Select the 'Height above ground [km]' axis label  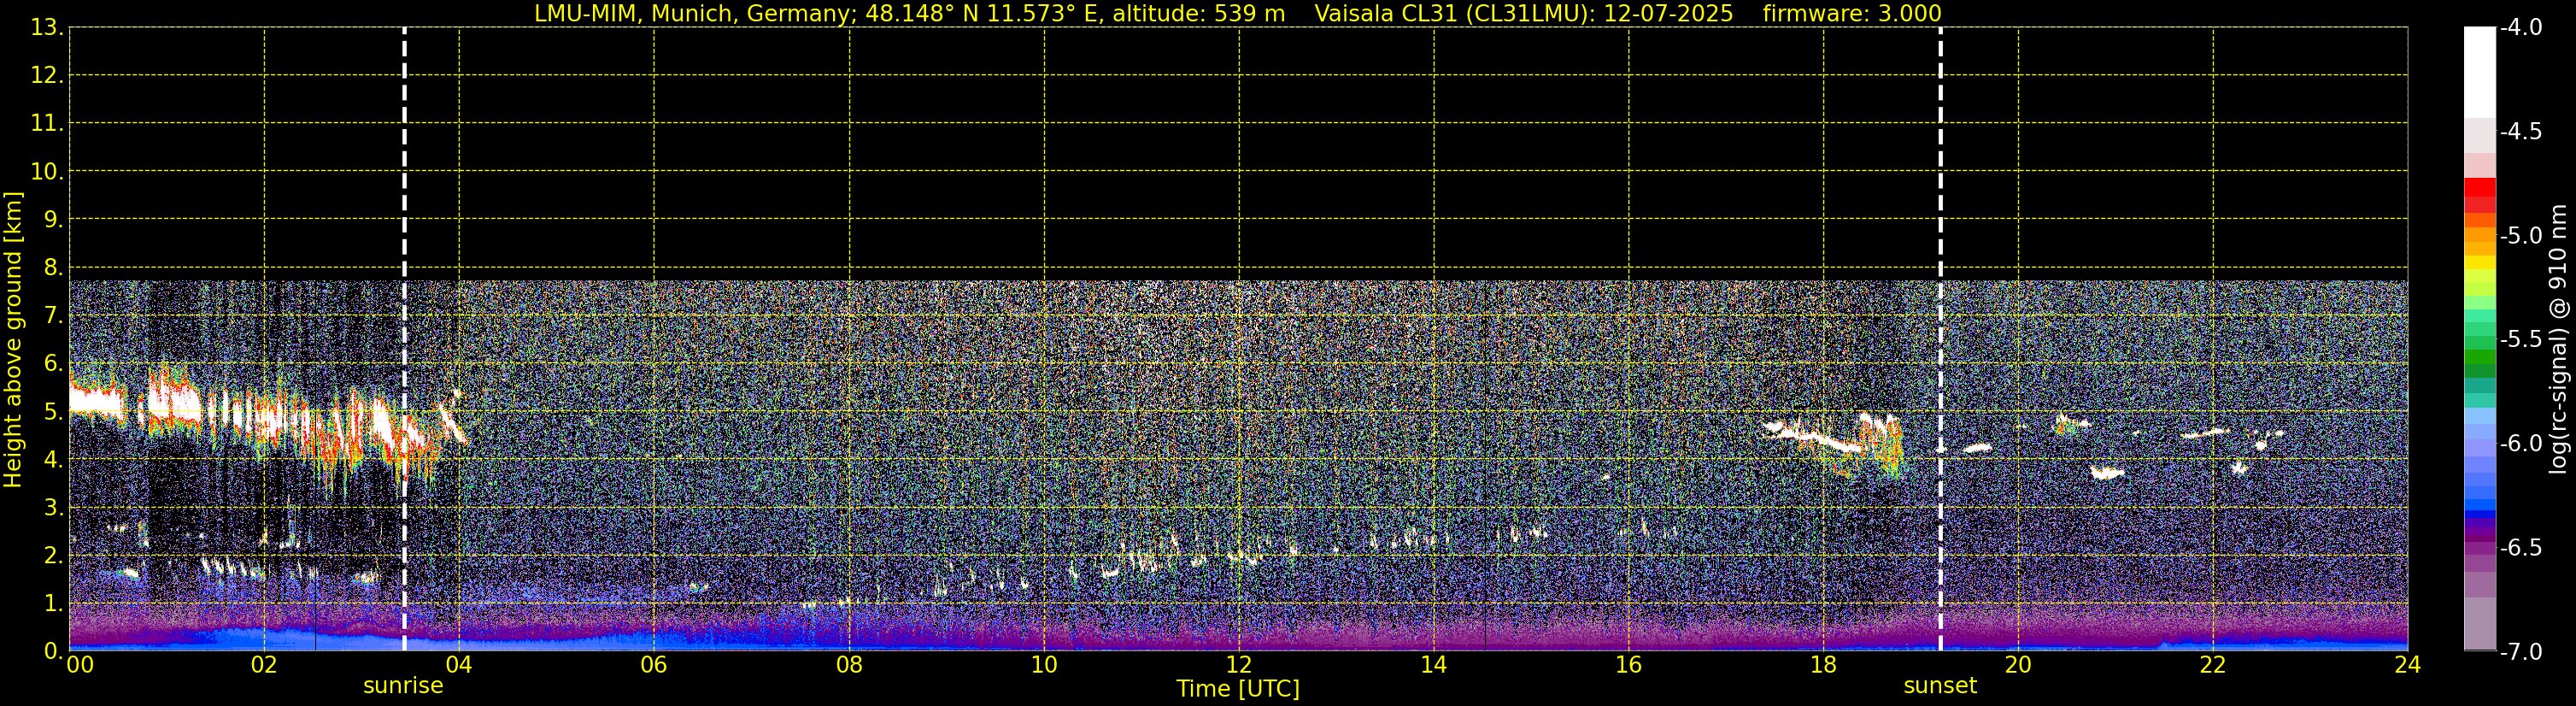[13, 340]
